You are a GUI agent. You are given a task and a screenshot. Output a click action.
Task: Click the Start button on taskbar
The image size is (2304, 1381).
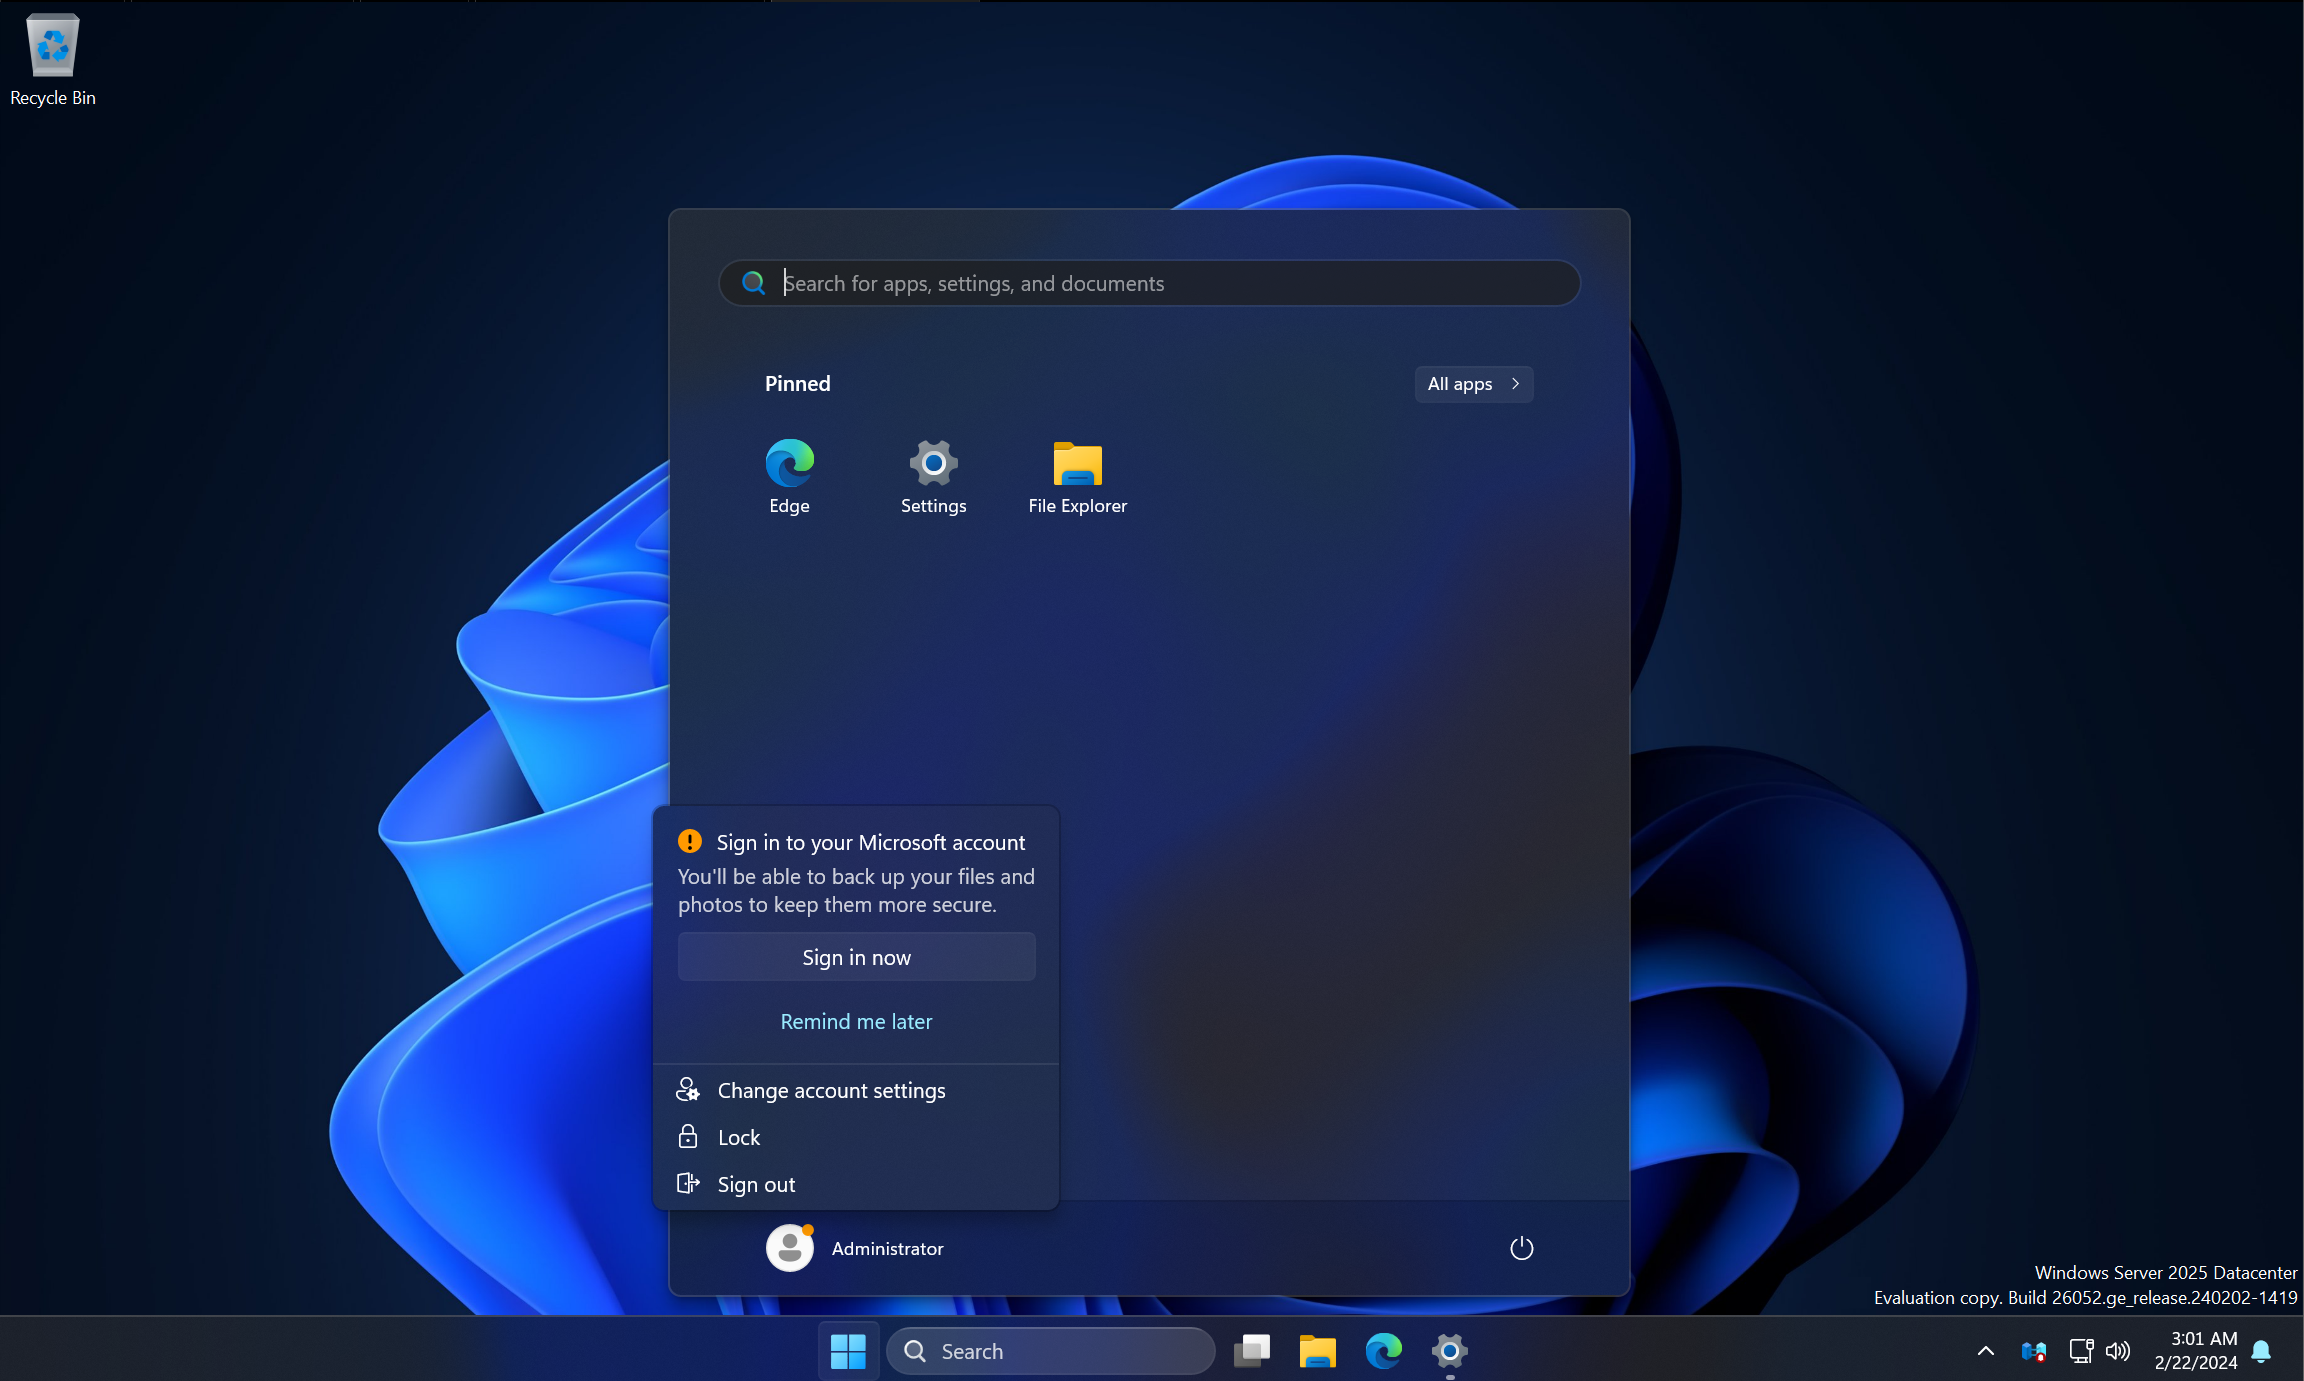[848, 1350]
